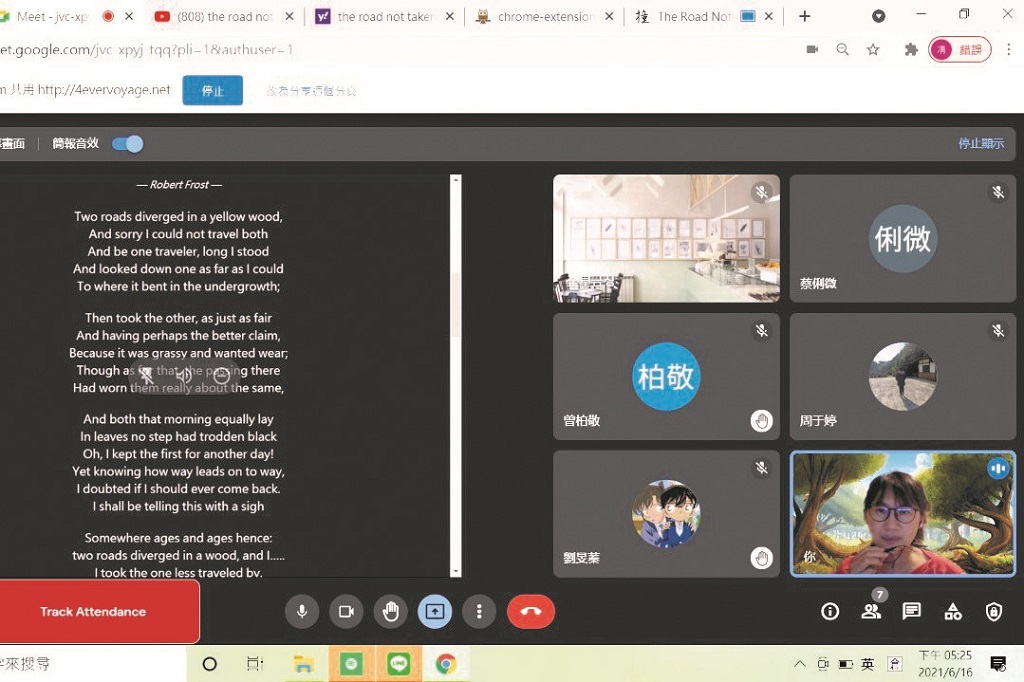Close the YouTube "(808) the road not" tab

[x=289, y=16]
